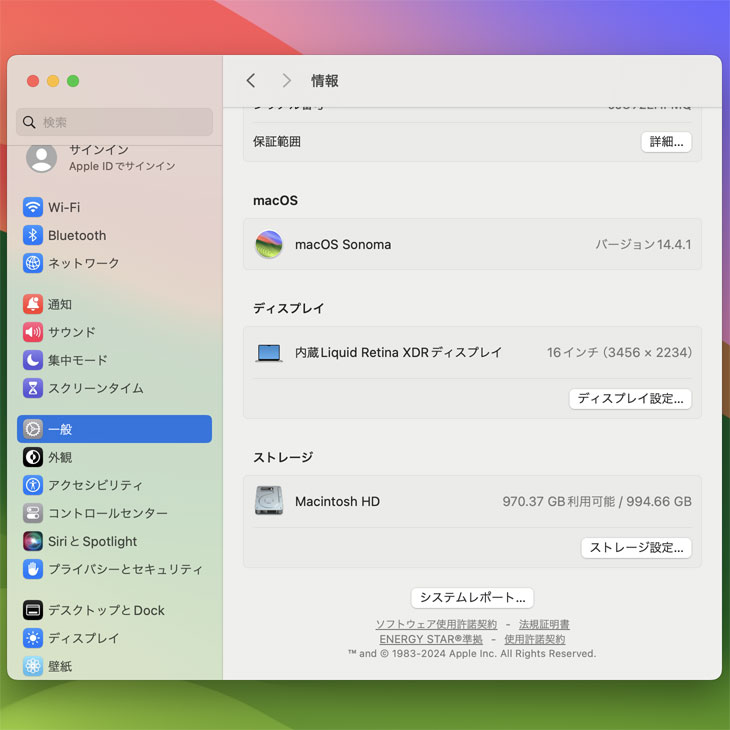This screenshot has height=730, width=730.
Task: Open the システムレポート… button
Action: pyautogui.click(x=472, y=597)
